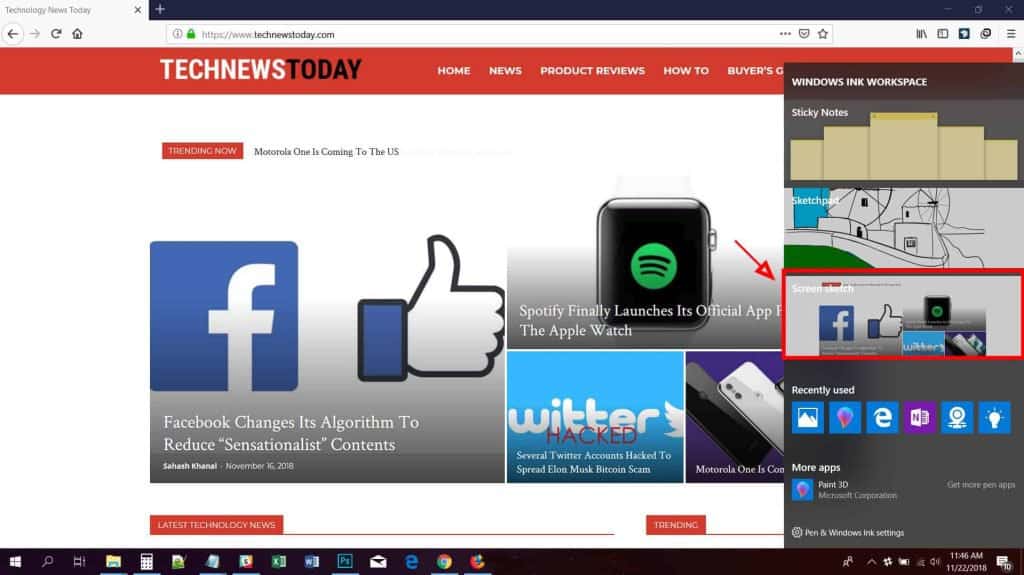Open the Motorola One article card
This screenshot has width=1024, height=575.
[x=735, y=417]
